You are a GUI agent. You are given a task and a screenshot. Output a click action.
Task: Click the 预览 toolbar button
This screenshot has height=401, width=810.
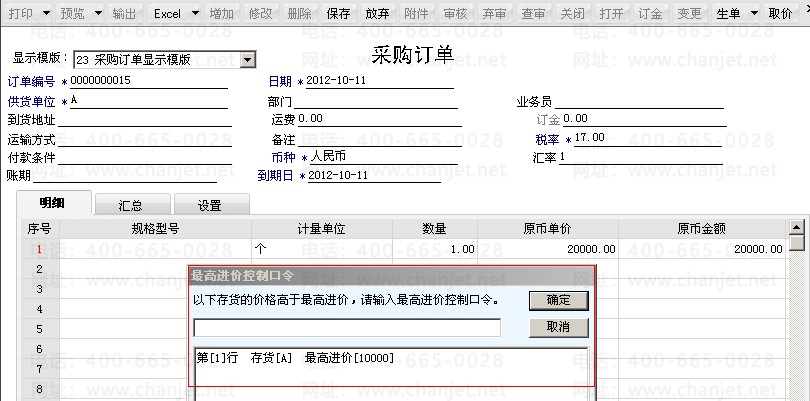tap(72, 13)
